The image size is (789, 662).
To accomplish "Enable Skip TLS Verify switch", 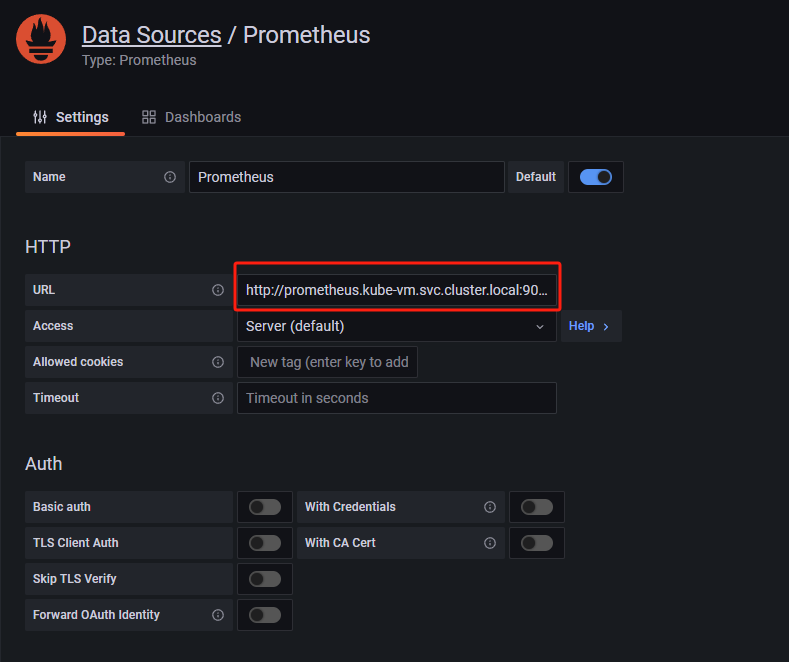I will [265, 579].
